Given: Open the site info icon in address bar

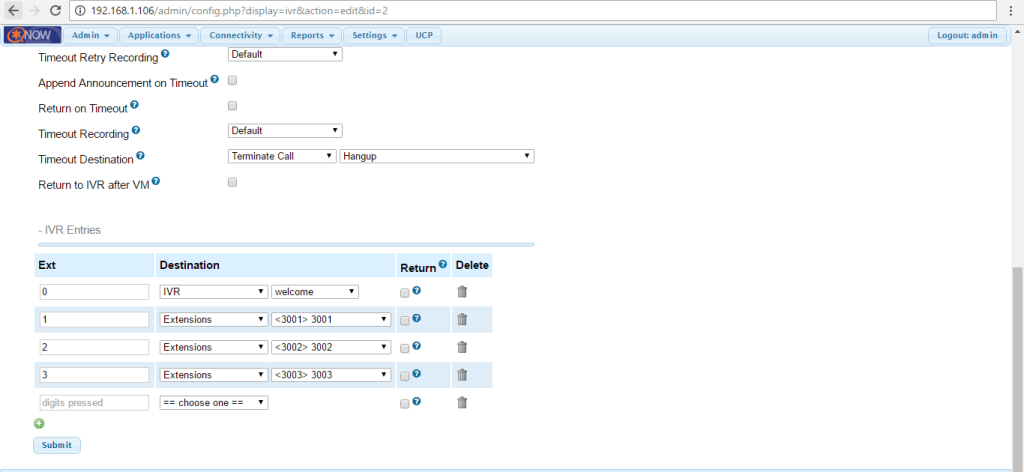Looking at the screenshot, I should 81,11.
